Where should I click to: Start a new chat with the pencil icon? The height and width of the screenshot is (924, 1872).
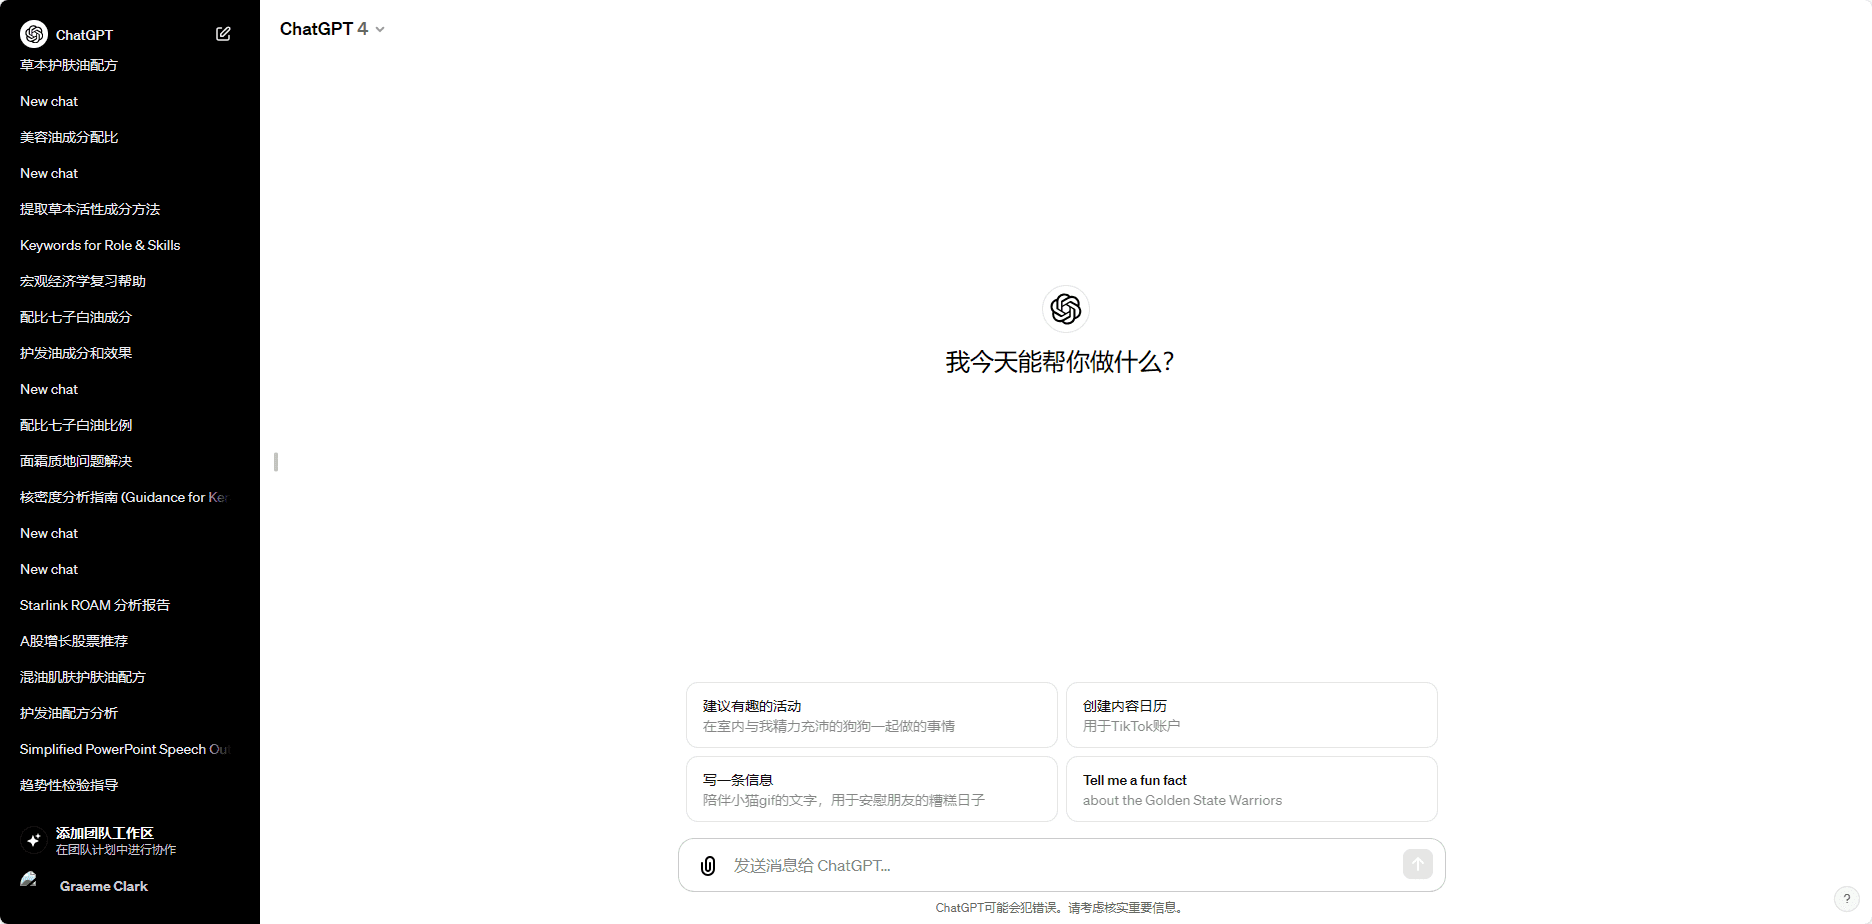223,34
